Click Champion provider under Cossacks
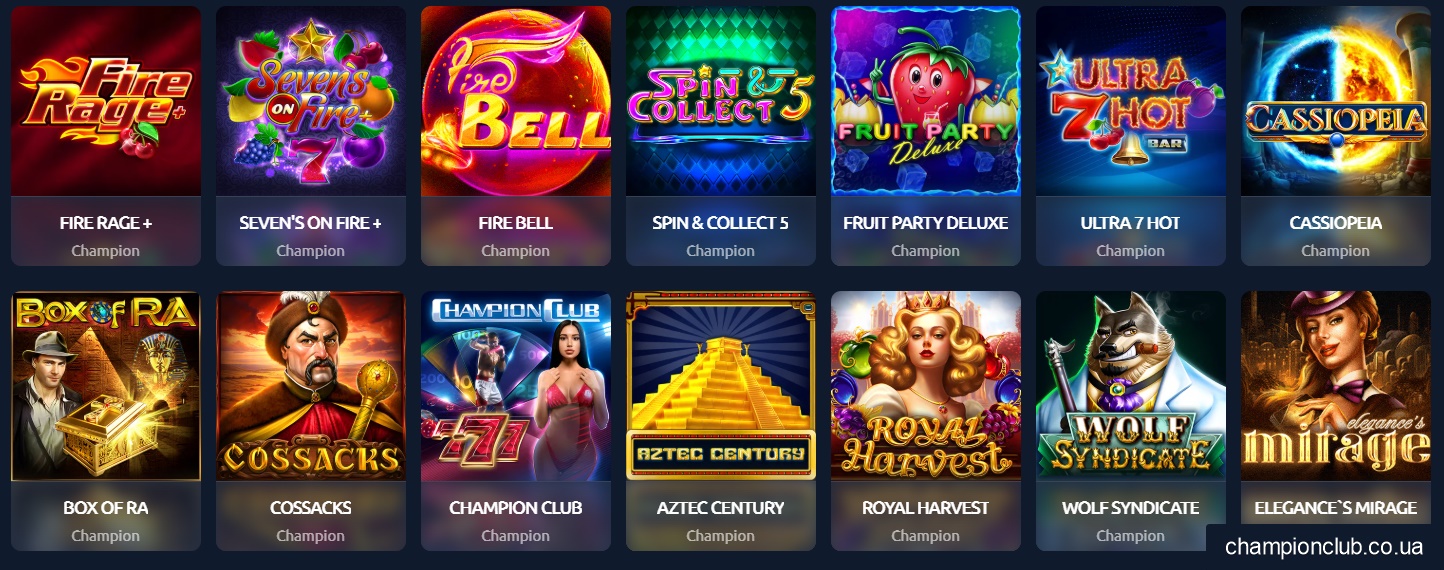The image size is (1444, 570). (x=311, y=536)
